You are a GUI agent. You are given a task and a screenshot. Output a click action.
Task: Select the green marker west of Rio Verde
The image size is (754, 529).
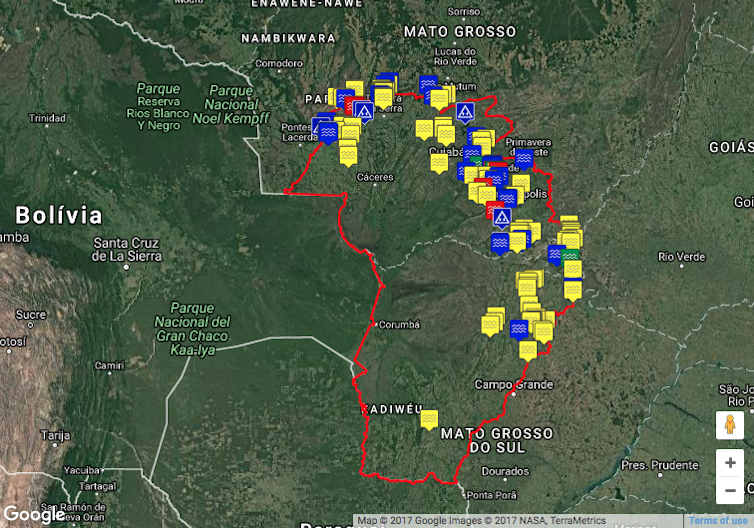[570, 255]
